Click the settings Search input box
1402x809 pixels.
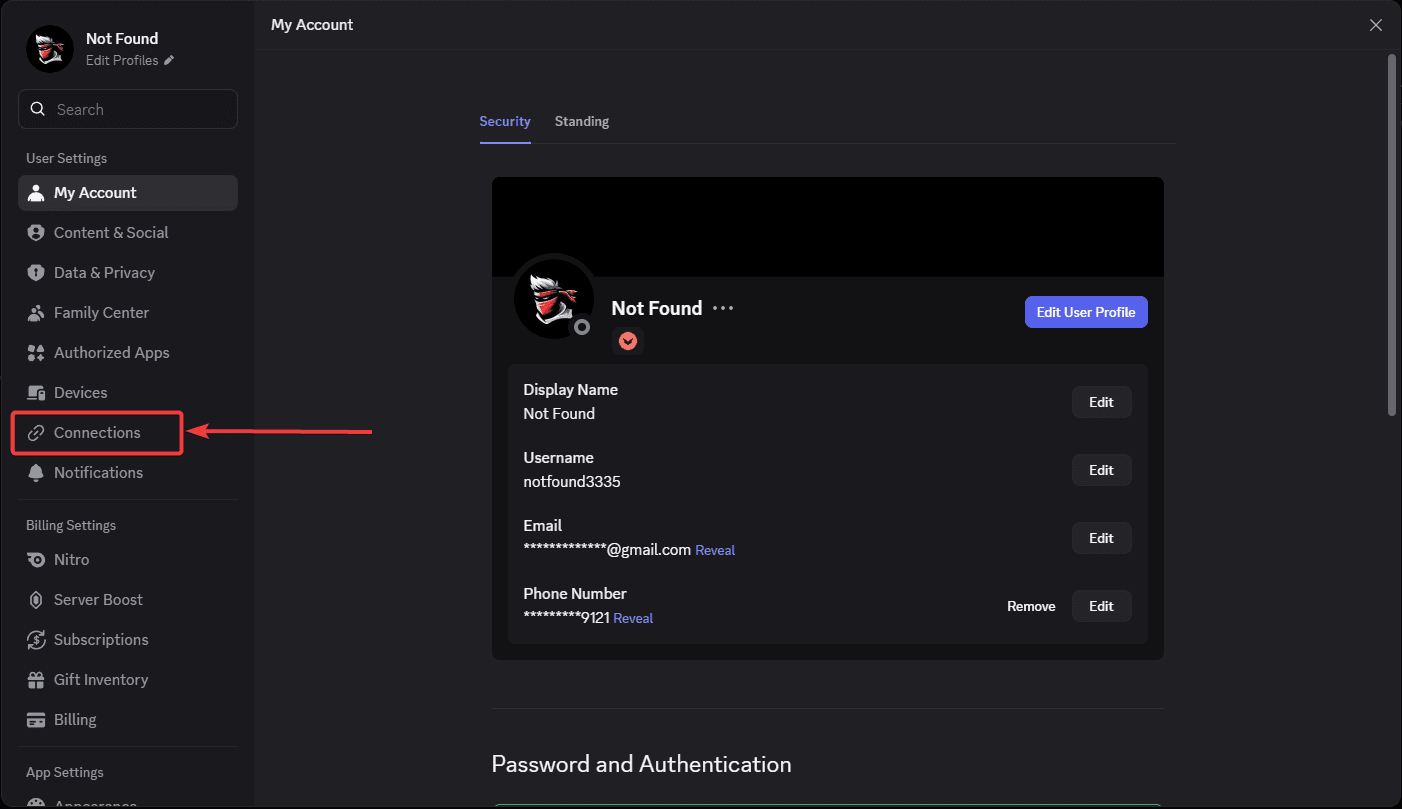(x=128, y=109)
